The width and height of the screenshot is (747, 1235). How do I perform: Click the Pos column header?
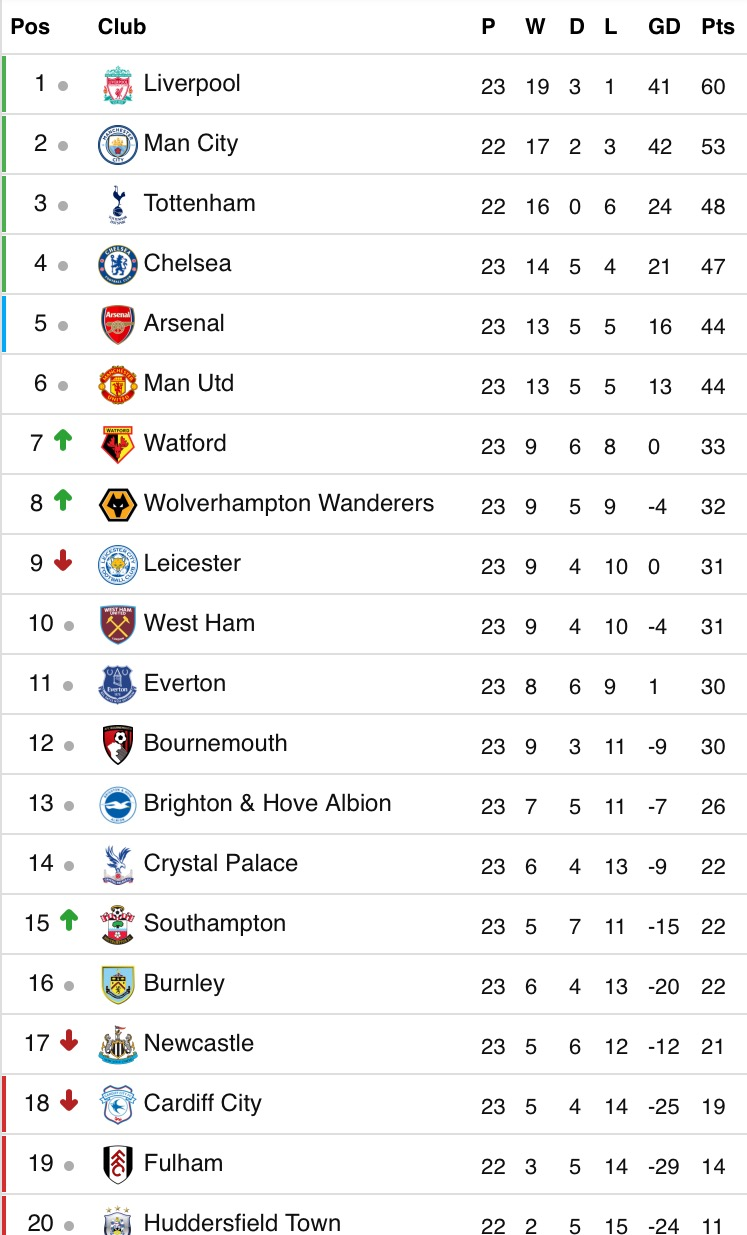click(30, 27)
